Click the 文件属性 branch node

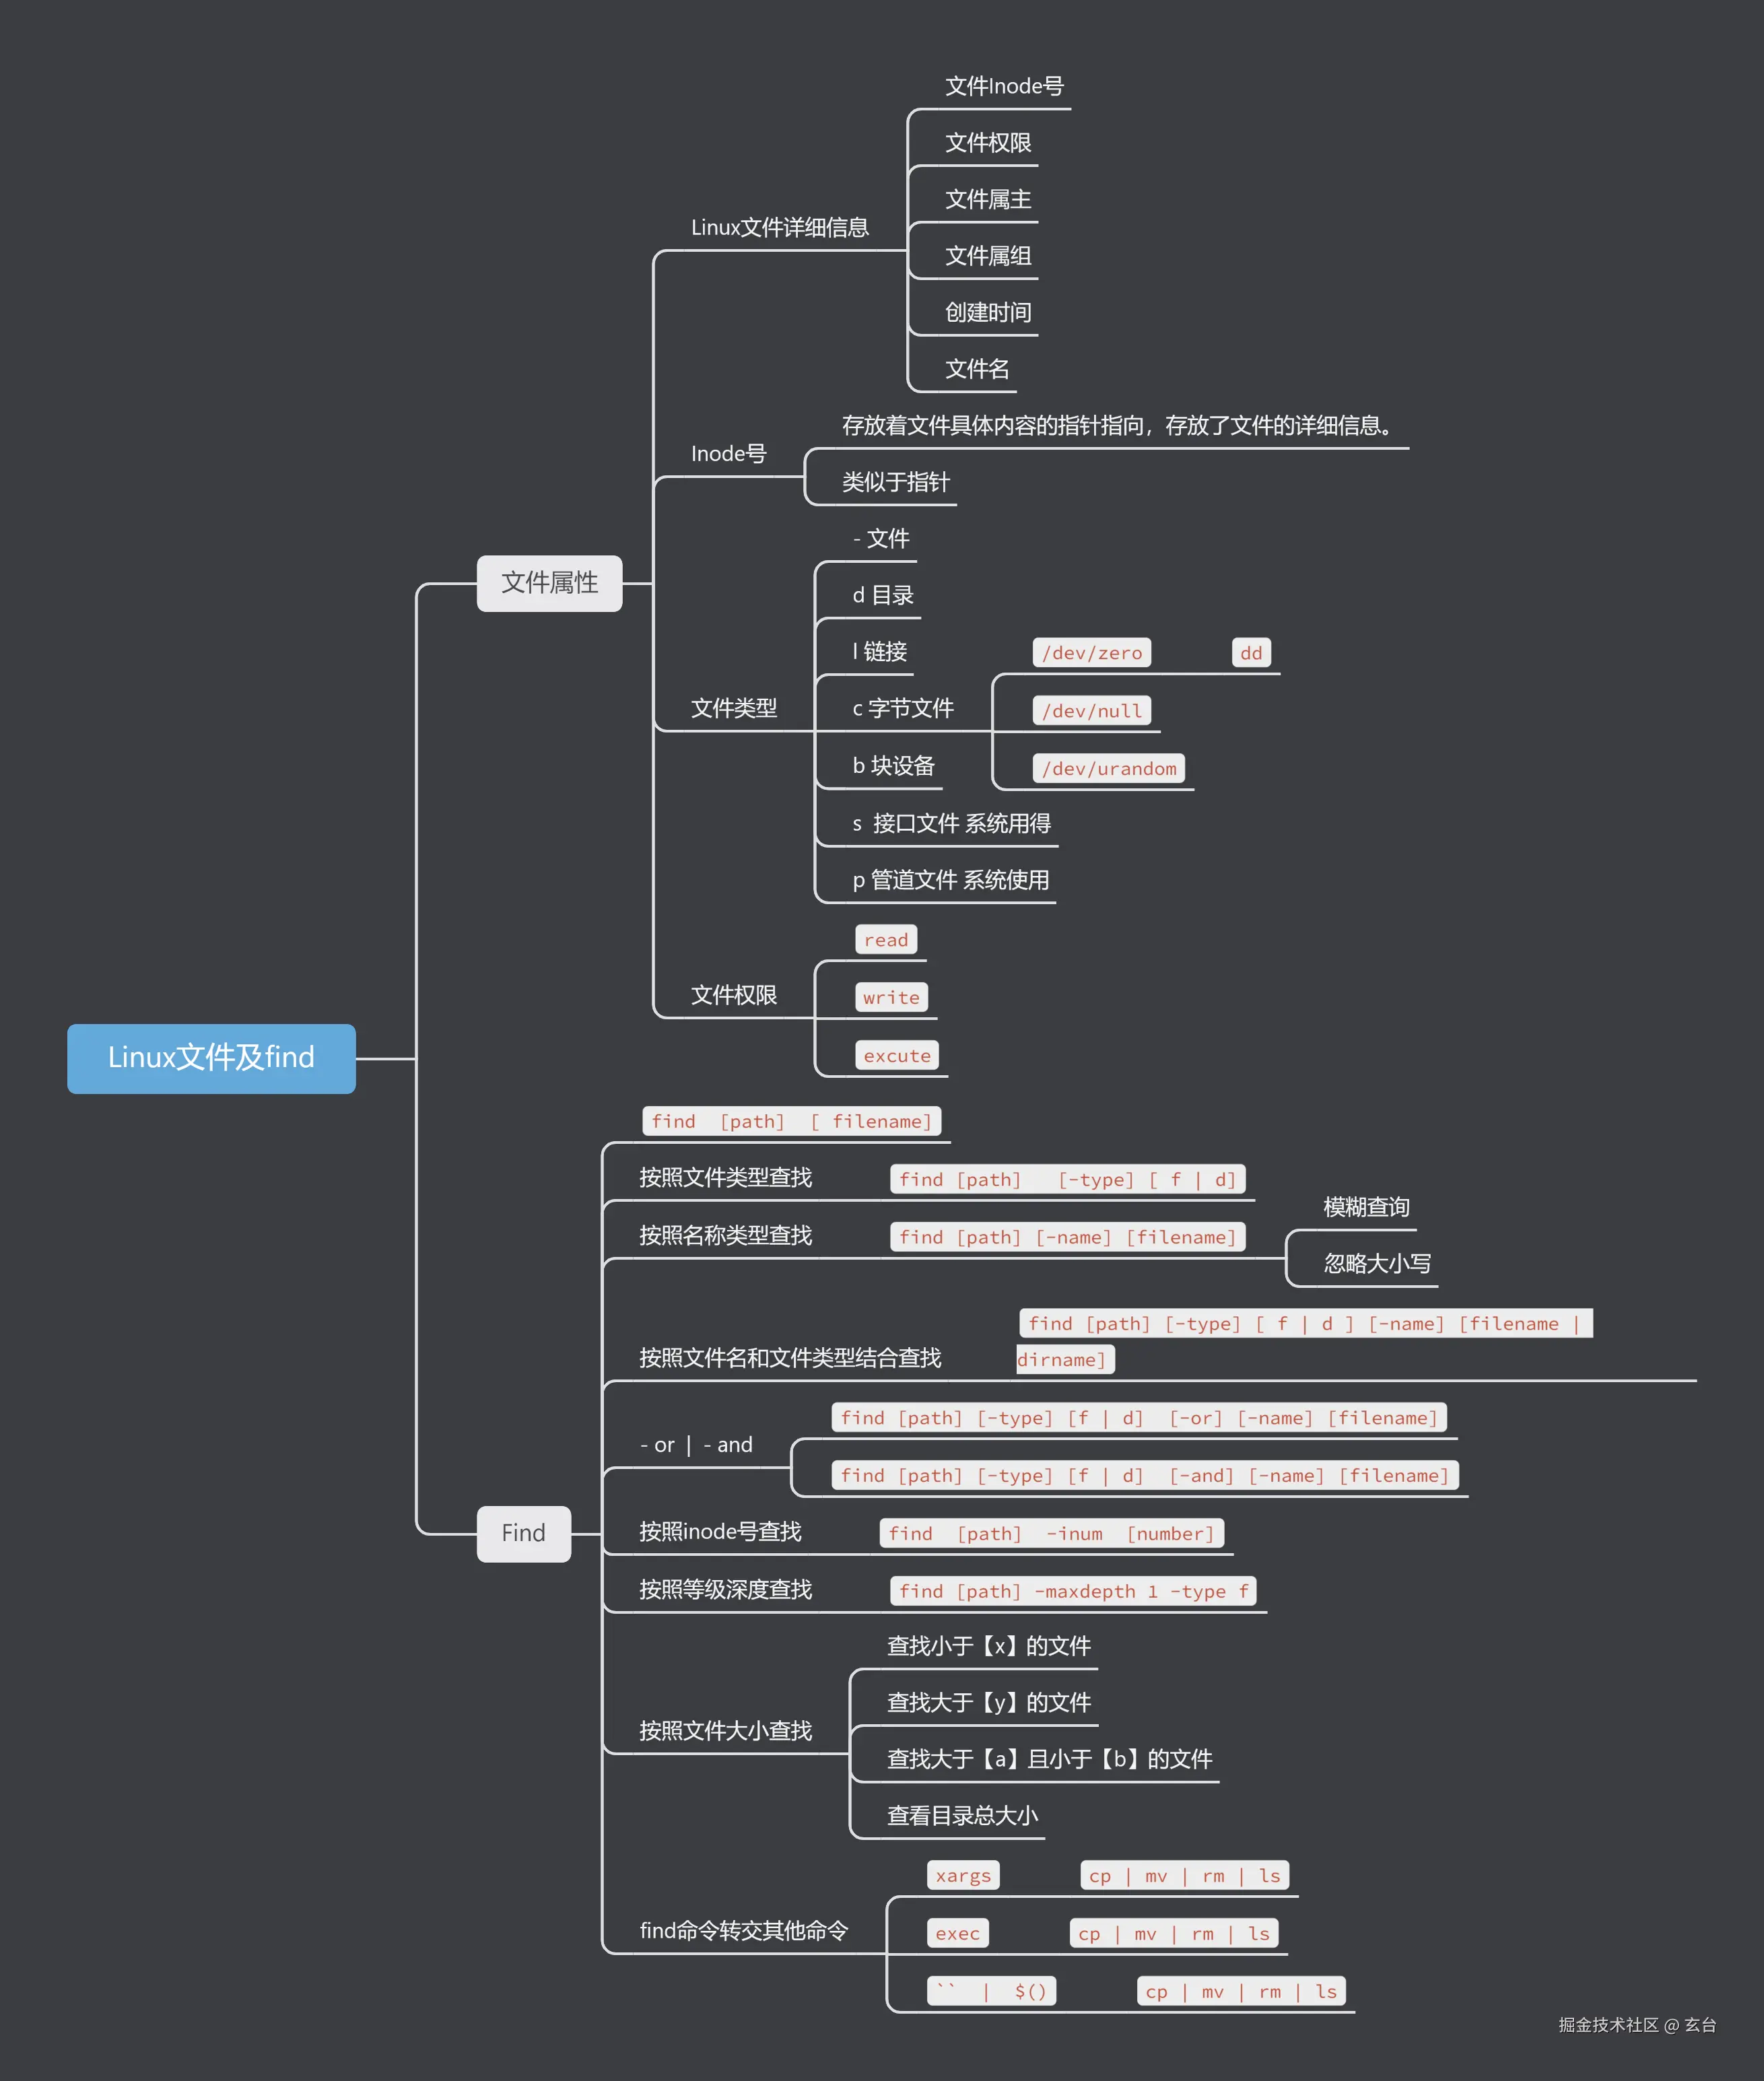[548, 583]
